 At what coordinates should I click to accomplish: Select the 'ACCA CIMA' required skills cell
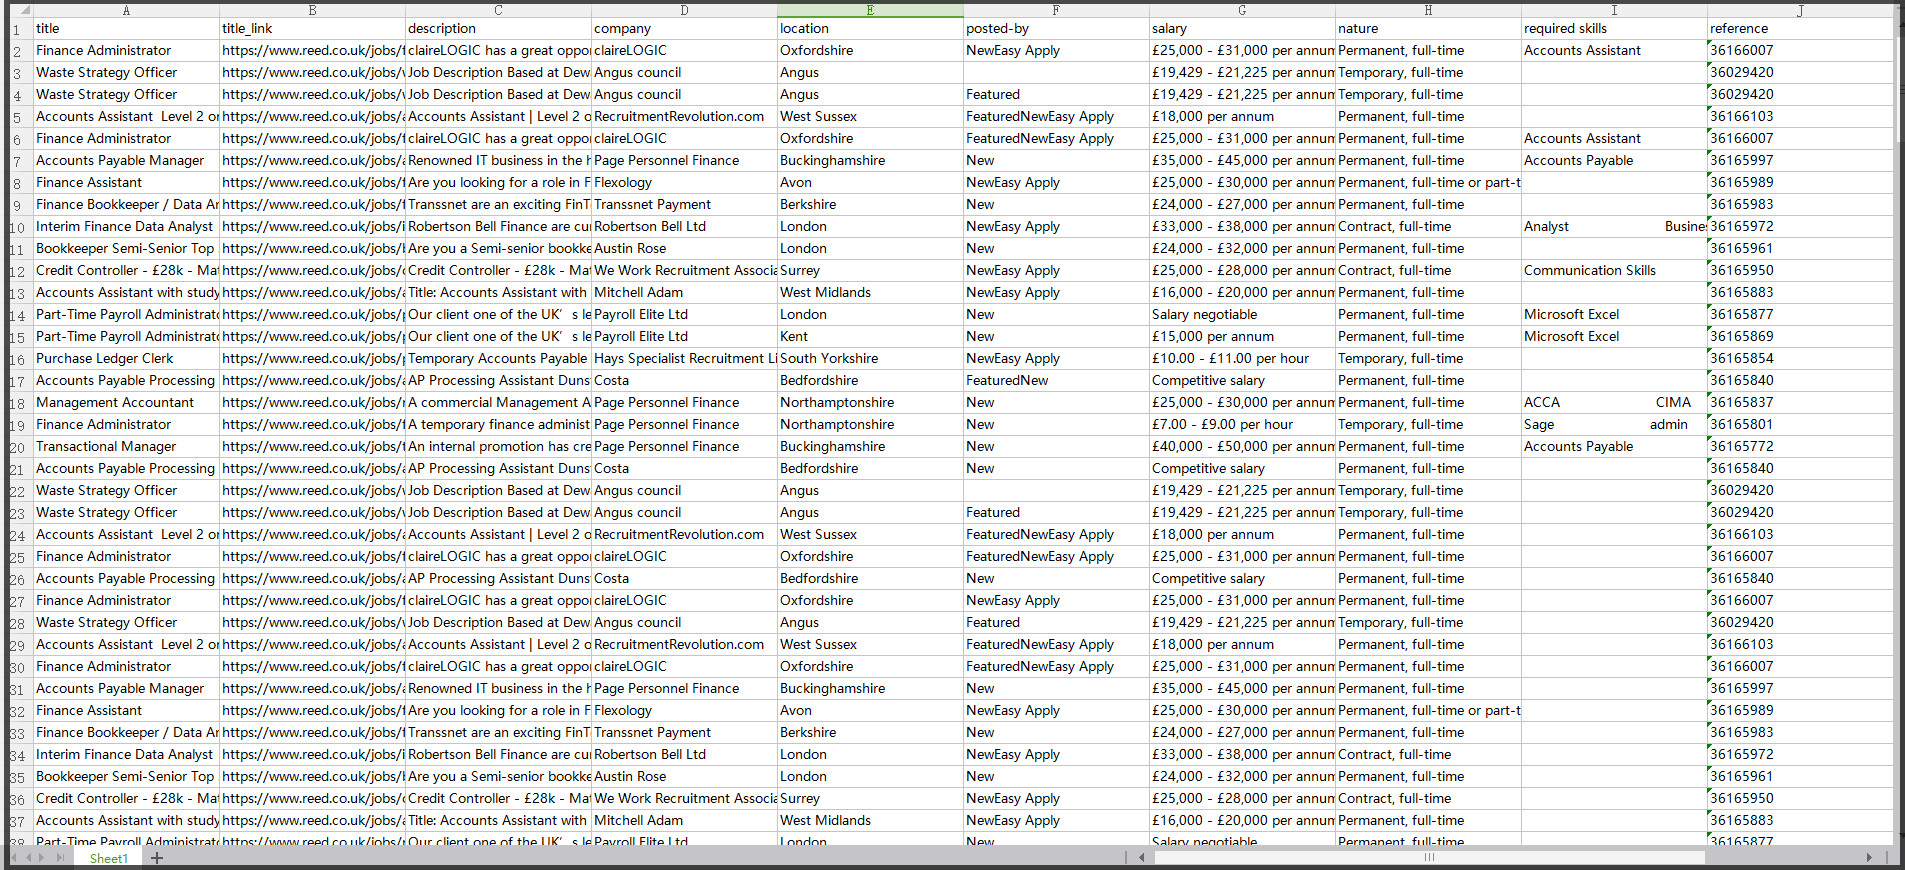click(x=1614, y=403)
